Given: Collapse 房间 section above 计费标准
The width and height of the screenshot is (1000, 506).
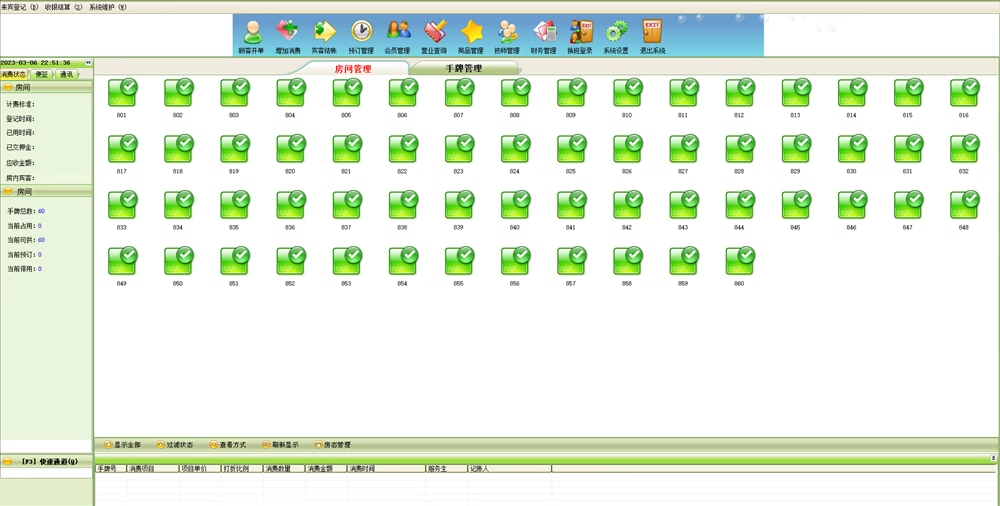Looking at the screenshot, I should pyautogui.click(x=8, y=87).
